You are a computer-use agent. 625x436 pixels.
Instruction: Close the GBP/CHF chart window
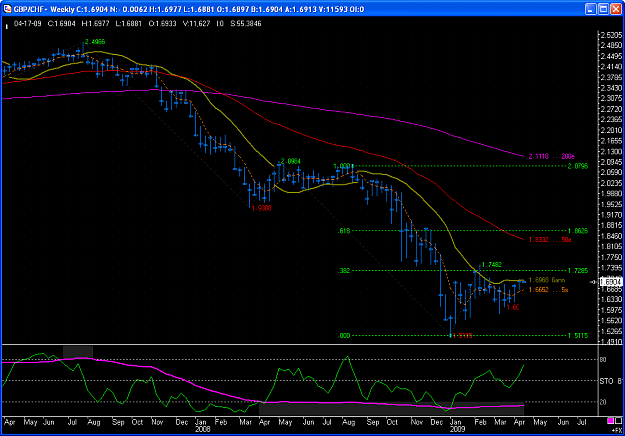tap(616, 9)
